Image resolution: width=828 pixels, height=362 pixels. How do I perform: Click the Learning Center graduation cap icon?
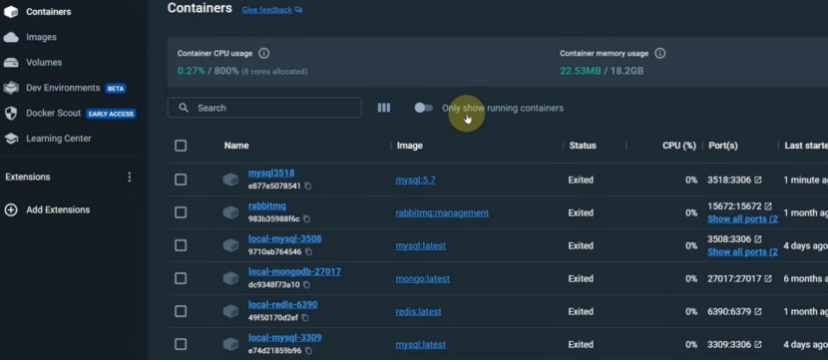click(11, 138)
